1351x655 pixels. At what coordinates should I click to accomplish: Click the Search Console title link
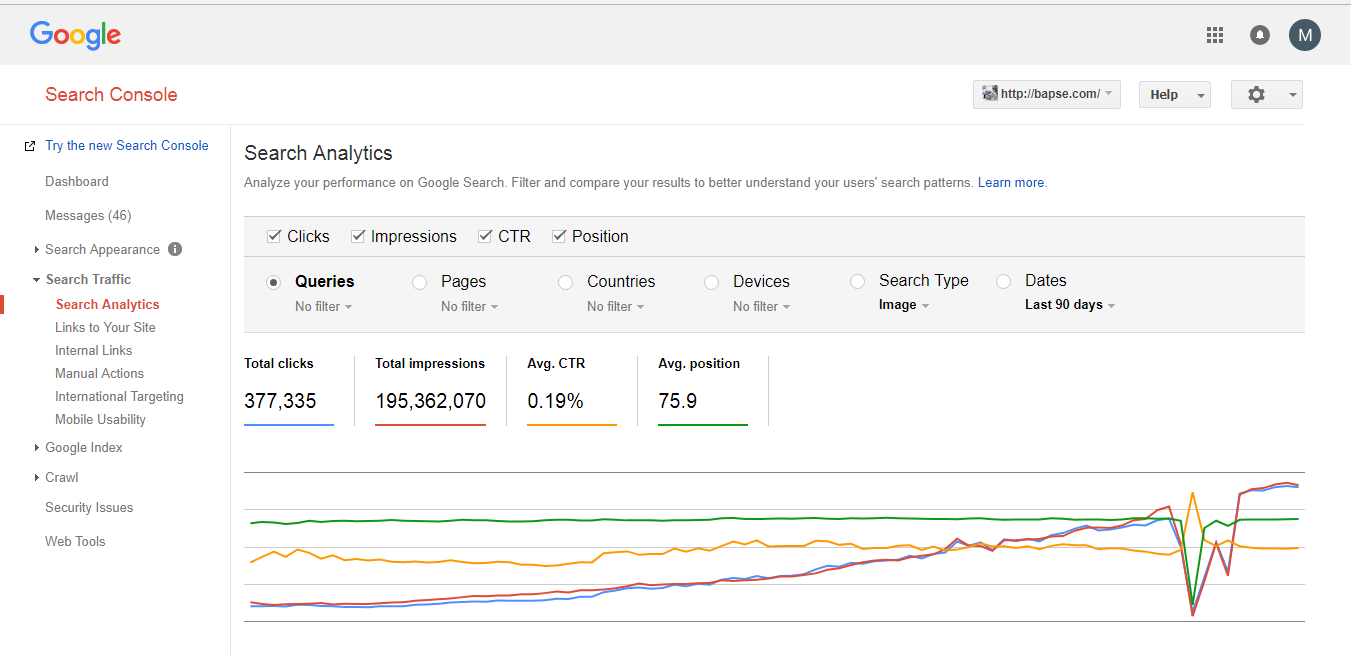click(x=111, y=95)
